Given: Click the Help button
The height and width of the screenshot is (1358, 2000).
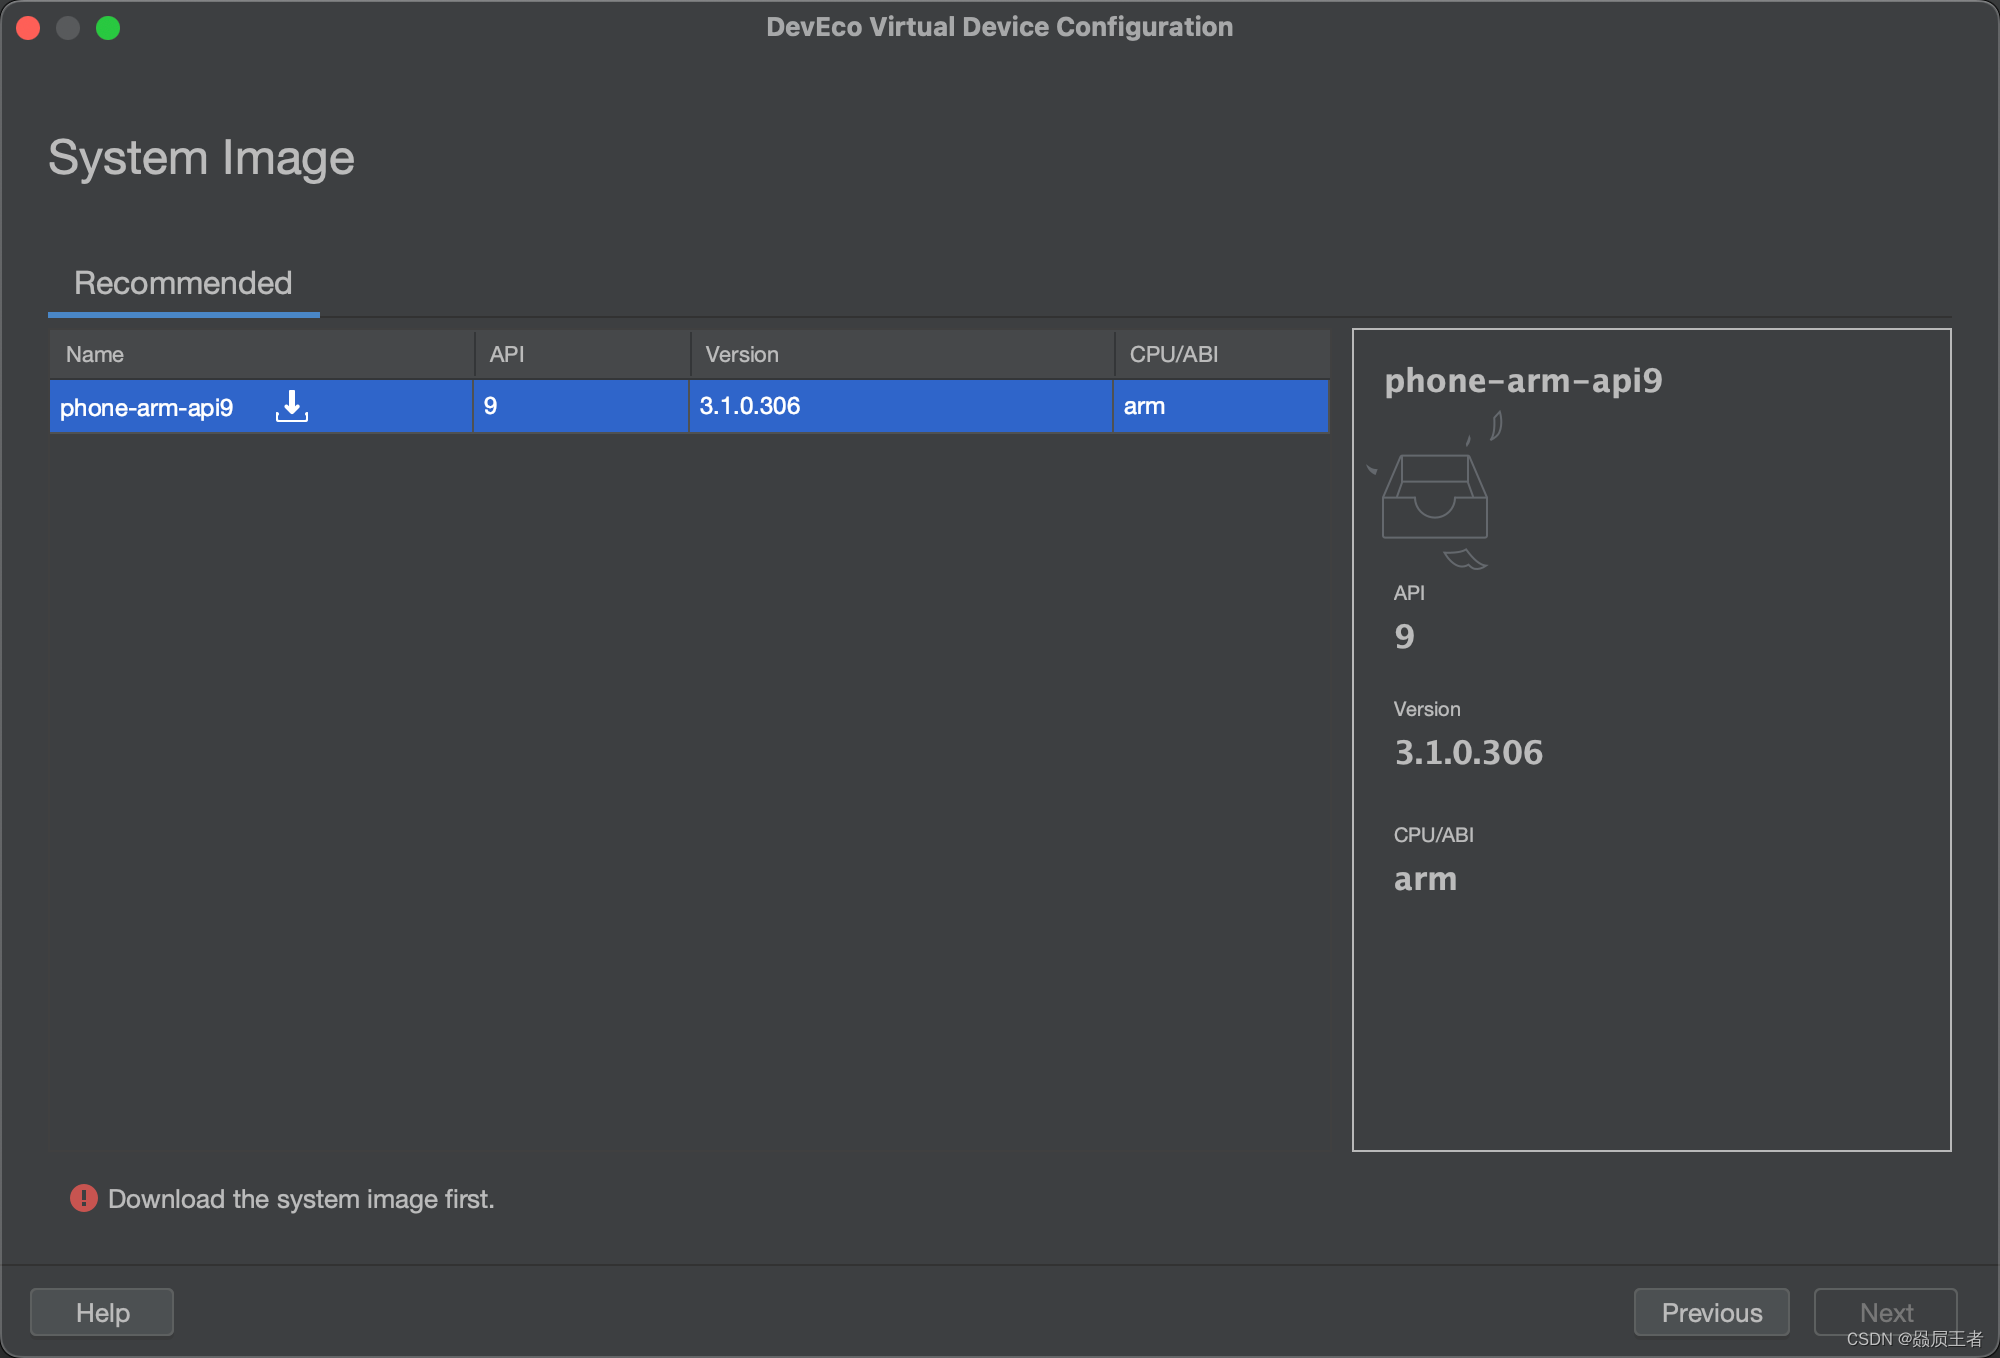Looking at the screenshot, I should point(102,1312).
